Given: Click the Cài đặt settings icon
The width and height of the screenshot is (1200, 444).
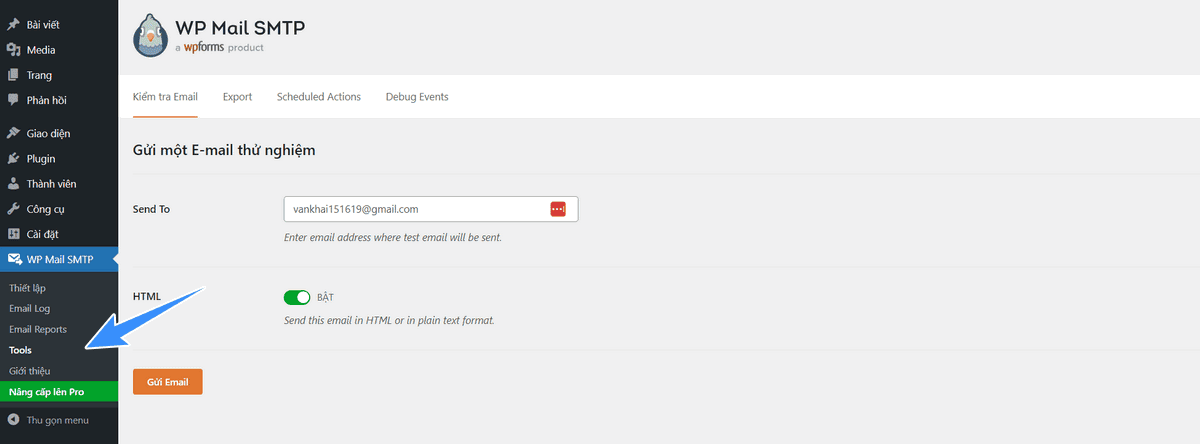Looking at the screenshot, I should [x=13, y=234].
